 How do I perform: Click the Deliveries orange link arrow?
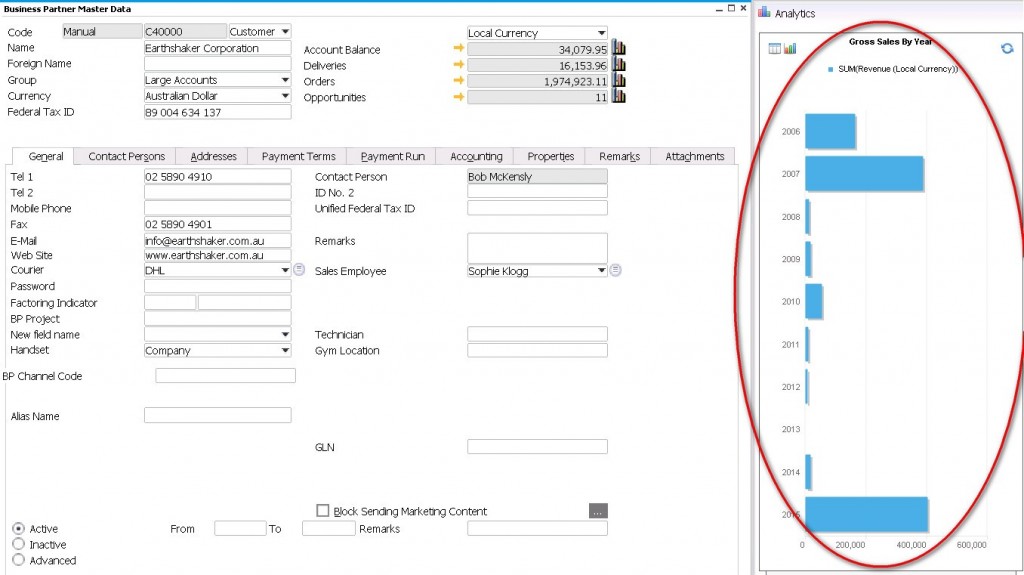[x=459, y=65]
